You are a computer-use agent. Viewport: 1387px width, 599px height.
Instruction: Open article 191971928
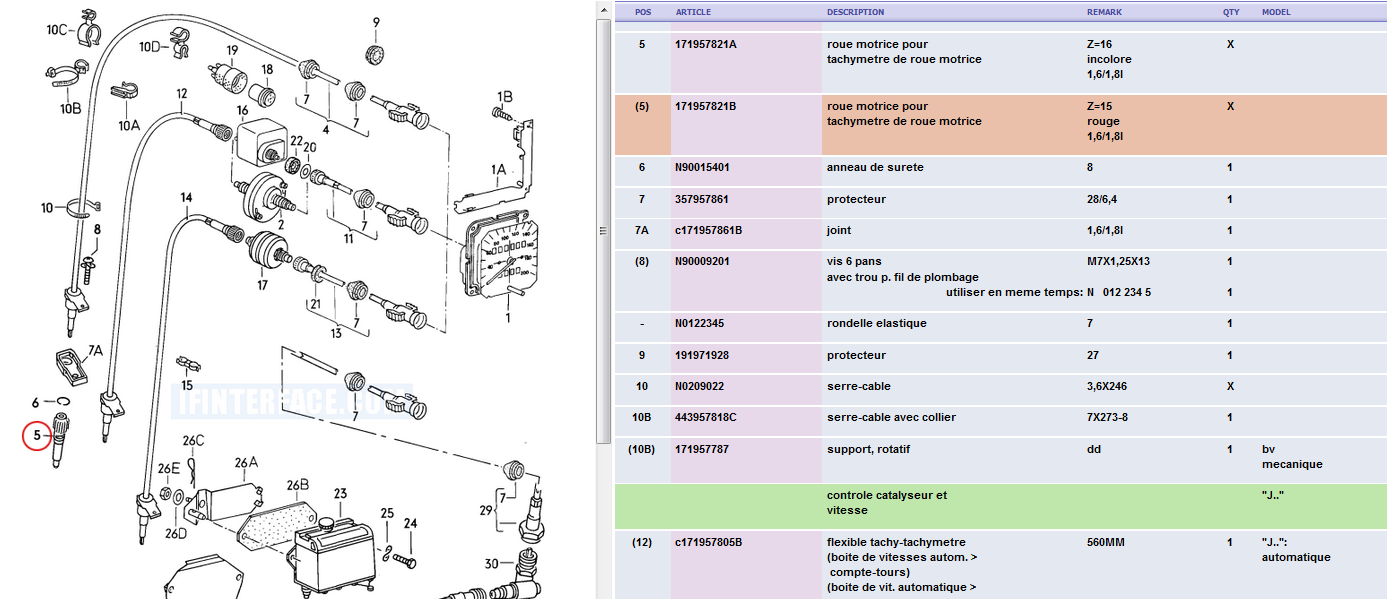pos(702,356)
